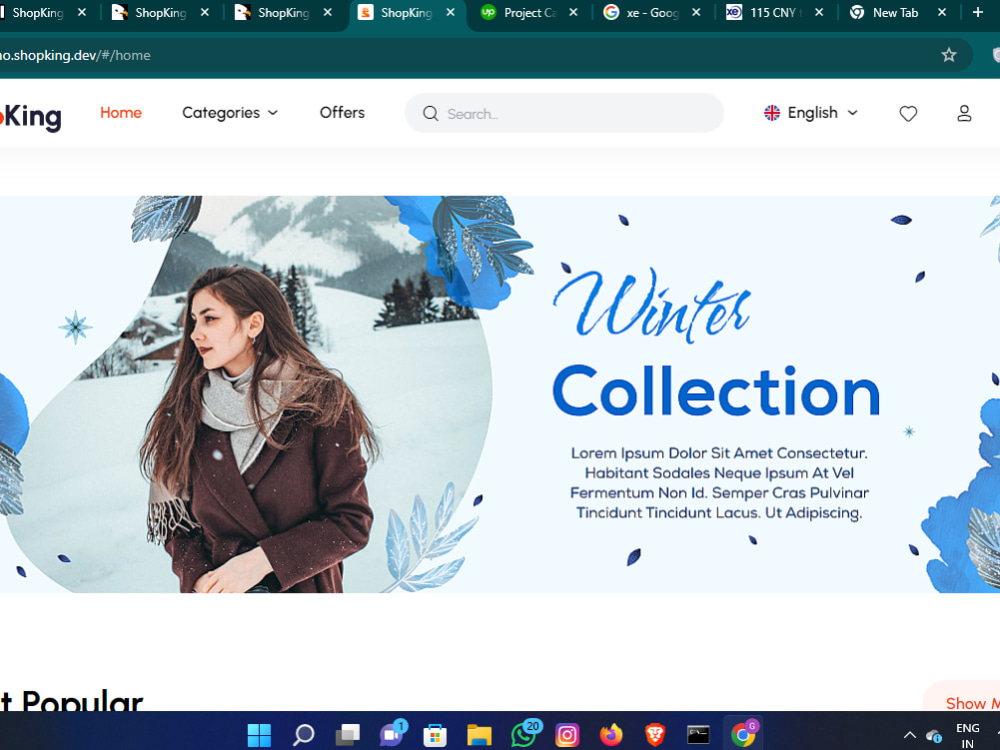Click the UK flag language icon
The image size is (1000, 750).
point(772,113)
